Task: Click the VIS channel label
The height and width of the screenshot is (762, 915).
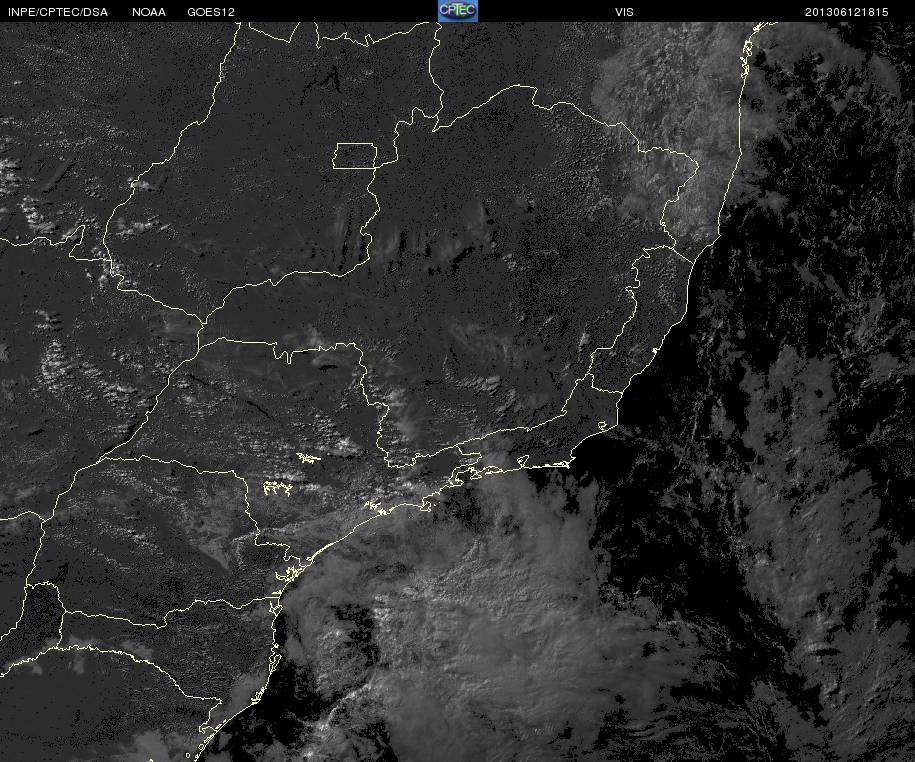Action: click(x=624, y=12)
